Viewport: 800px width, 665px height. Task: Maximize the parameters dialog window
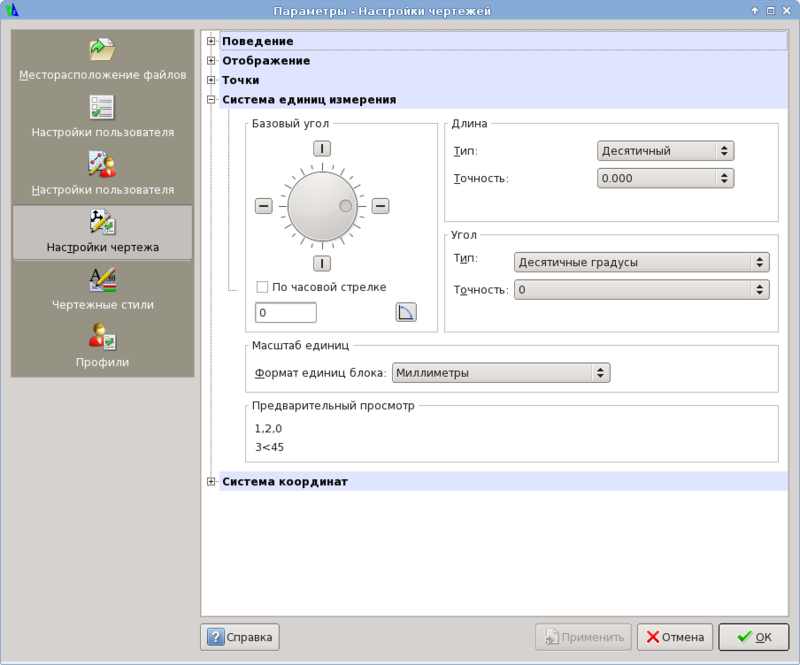770,10
